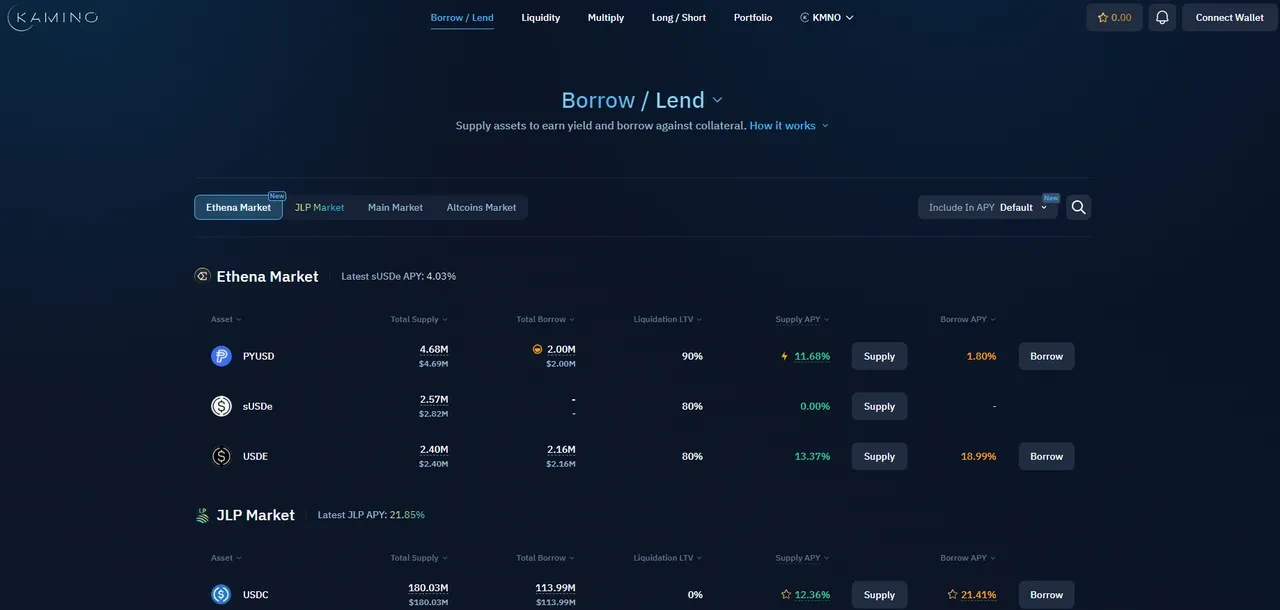1280x610 pixels.
Task: Click PYUSD total supply 4.68M
Action: 434,349
